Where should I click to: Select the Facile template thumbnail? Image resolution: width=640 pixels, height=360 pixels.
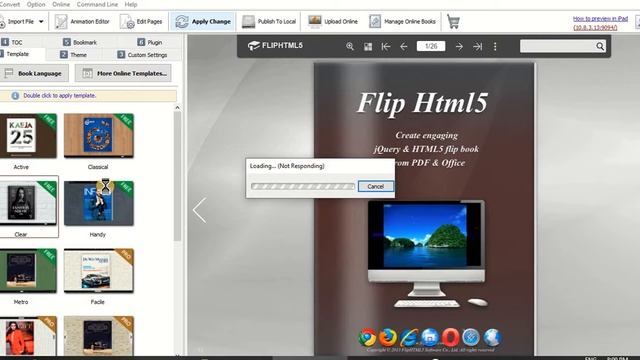click(99, 271)
